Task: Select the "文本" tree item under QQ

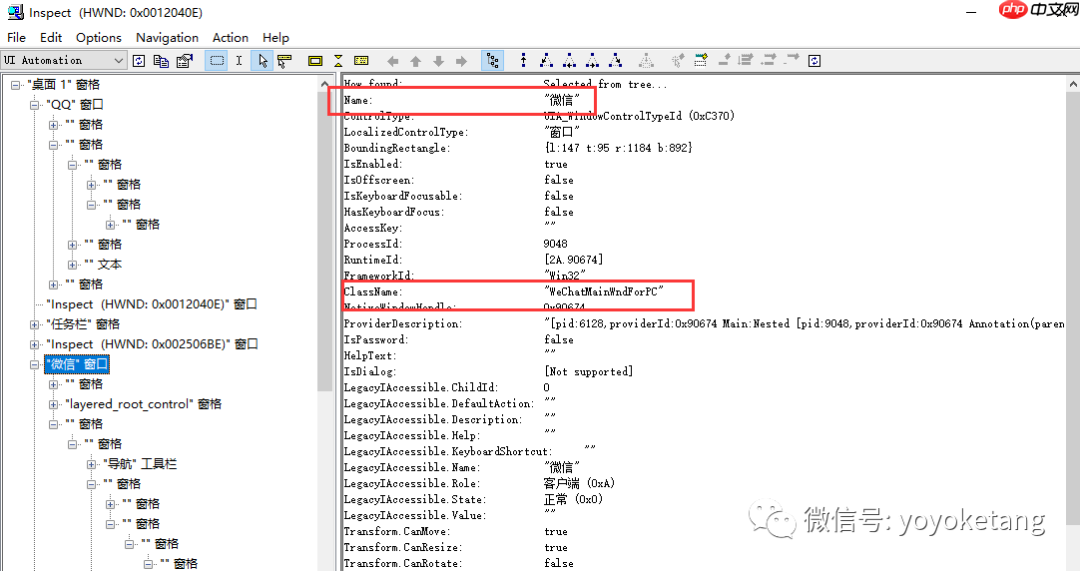Action: click(103, 264)
